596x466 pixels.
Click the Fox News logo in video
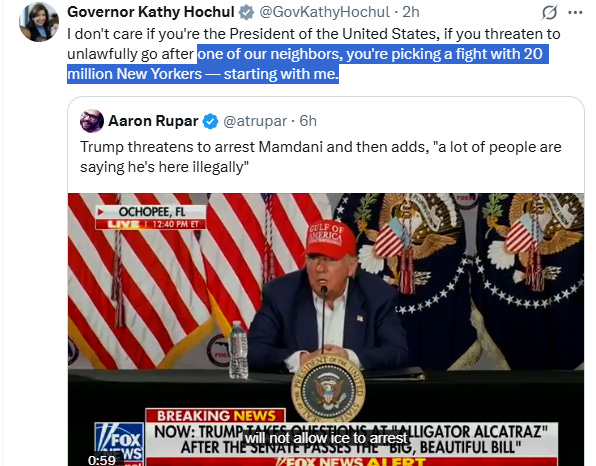pyautogui.click(x=119, y=442)
